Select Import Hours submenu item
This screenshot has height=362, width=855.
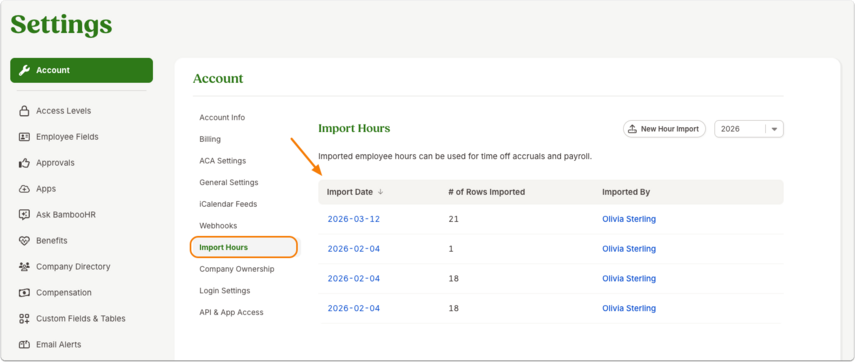click(244, 248)
